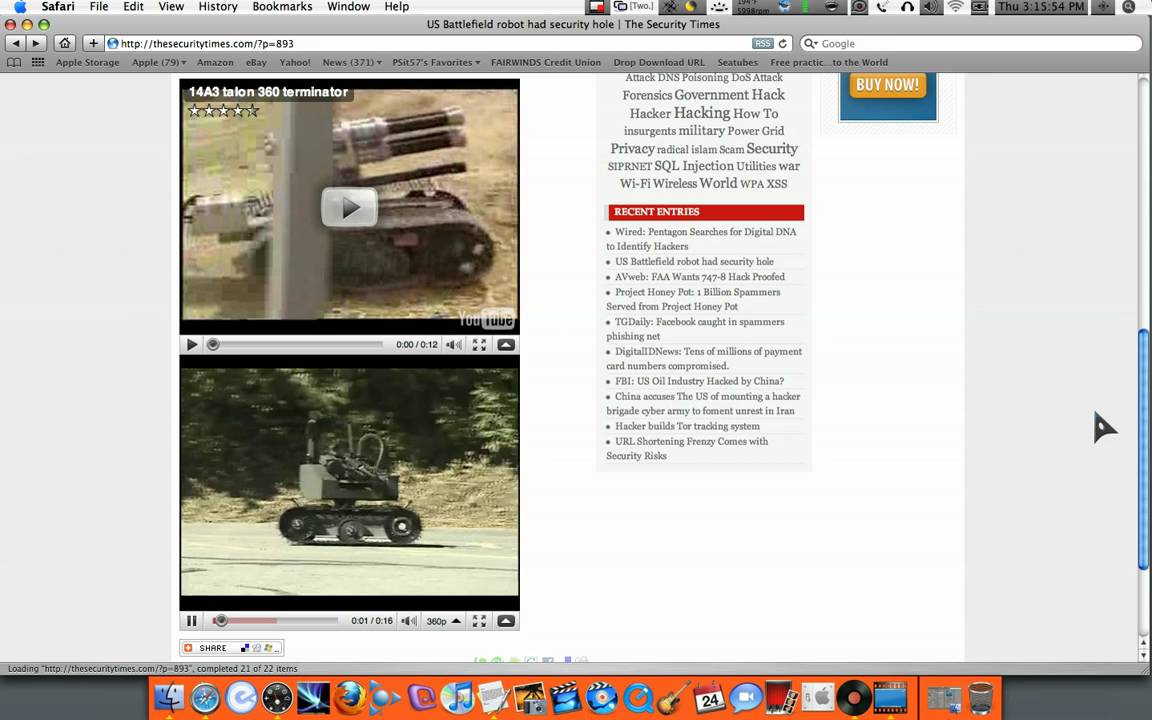Screen dimensions: 1152x720
Task: Open Spotlight search magnifier icon
Action: [1128, 7]
